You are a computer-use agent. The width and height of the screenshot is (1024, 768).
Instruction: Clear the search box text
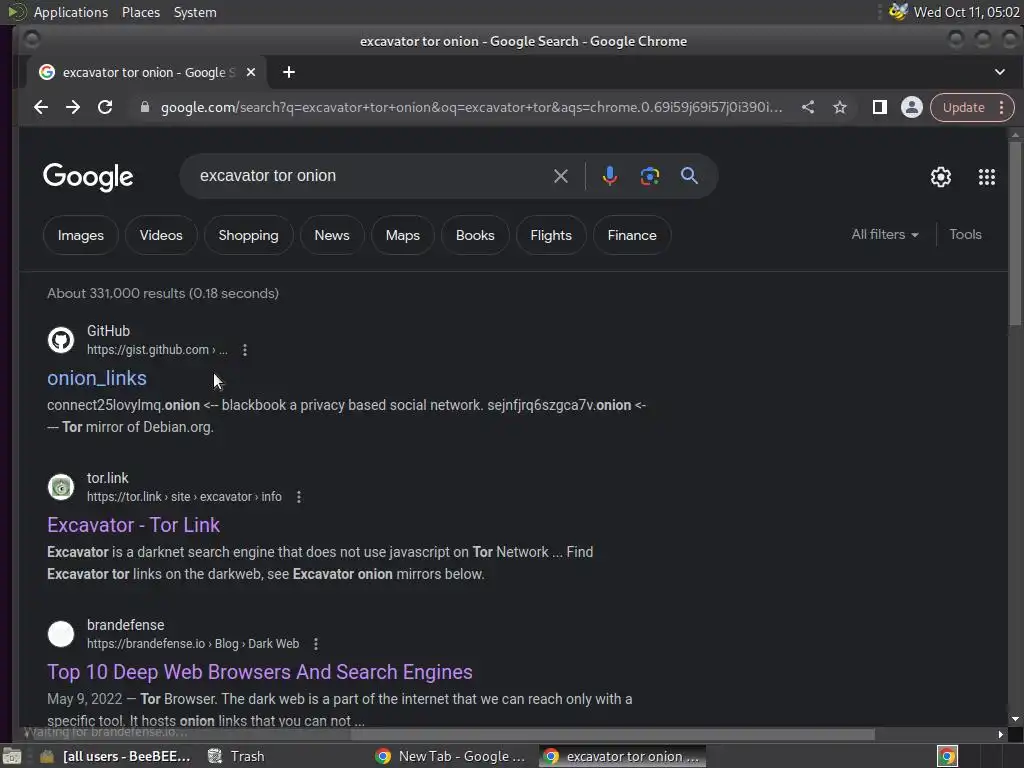pos(560,176)
